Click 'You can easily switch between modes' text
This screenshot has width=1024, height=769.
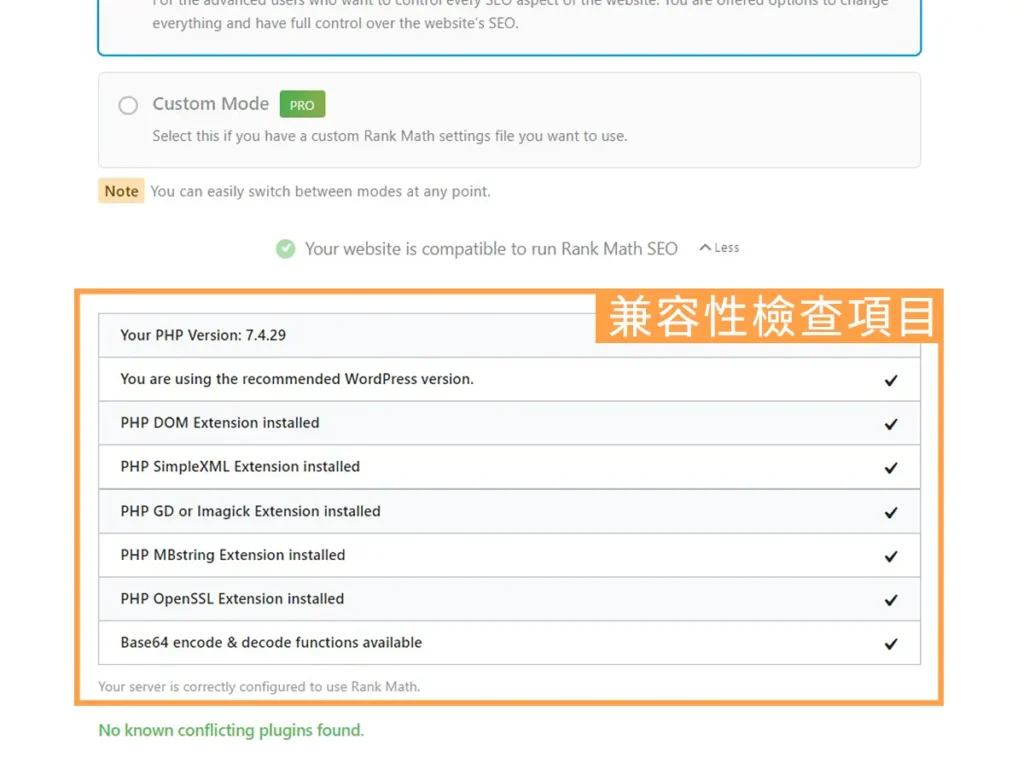pyautogui.click(x=321, y=191)
